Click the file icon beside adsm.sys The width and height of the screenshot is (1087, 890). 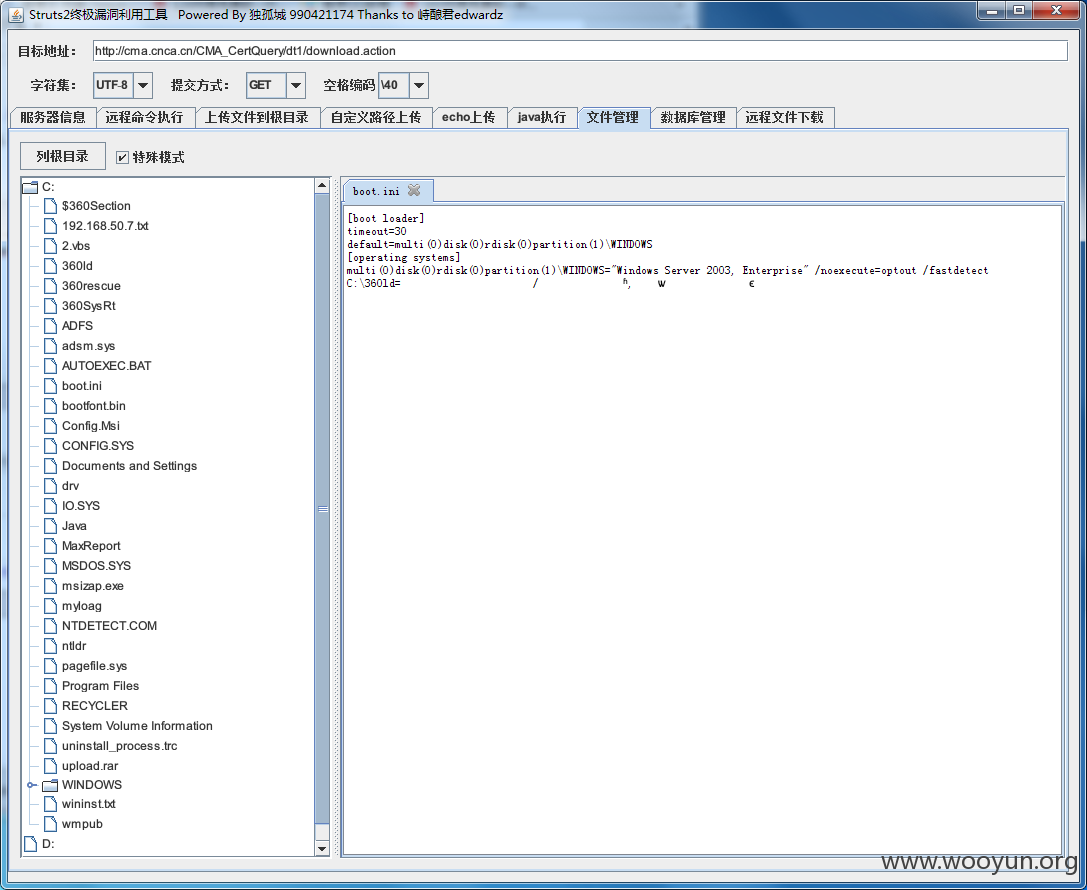click(x=50, y=346)
